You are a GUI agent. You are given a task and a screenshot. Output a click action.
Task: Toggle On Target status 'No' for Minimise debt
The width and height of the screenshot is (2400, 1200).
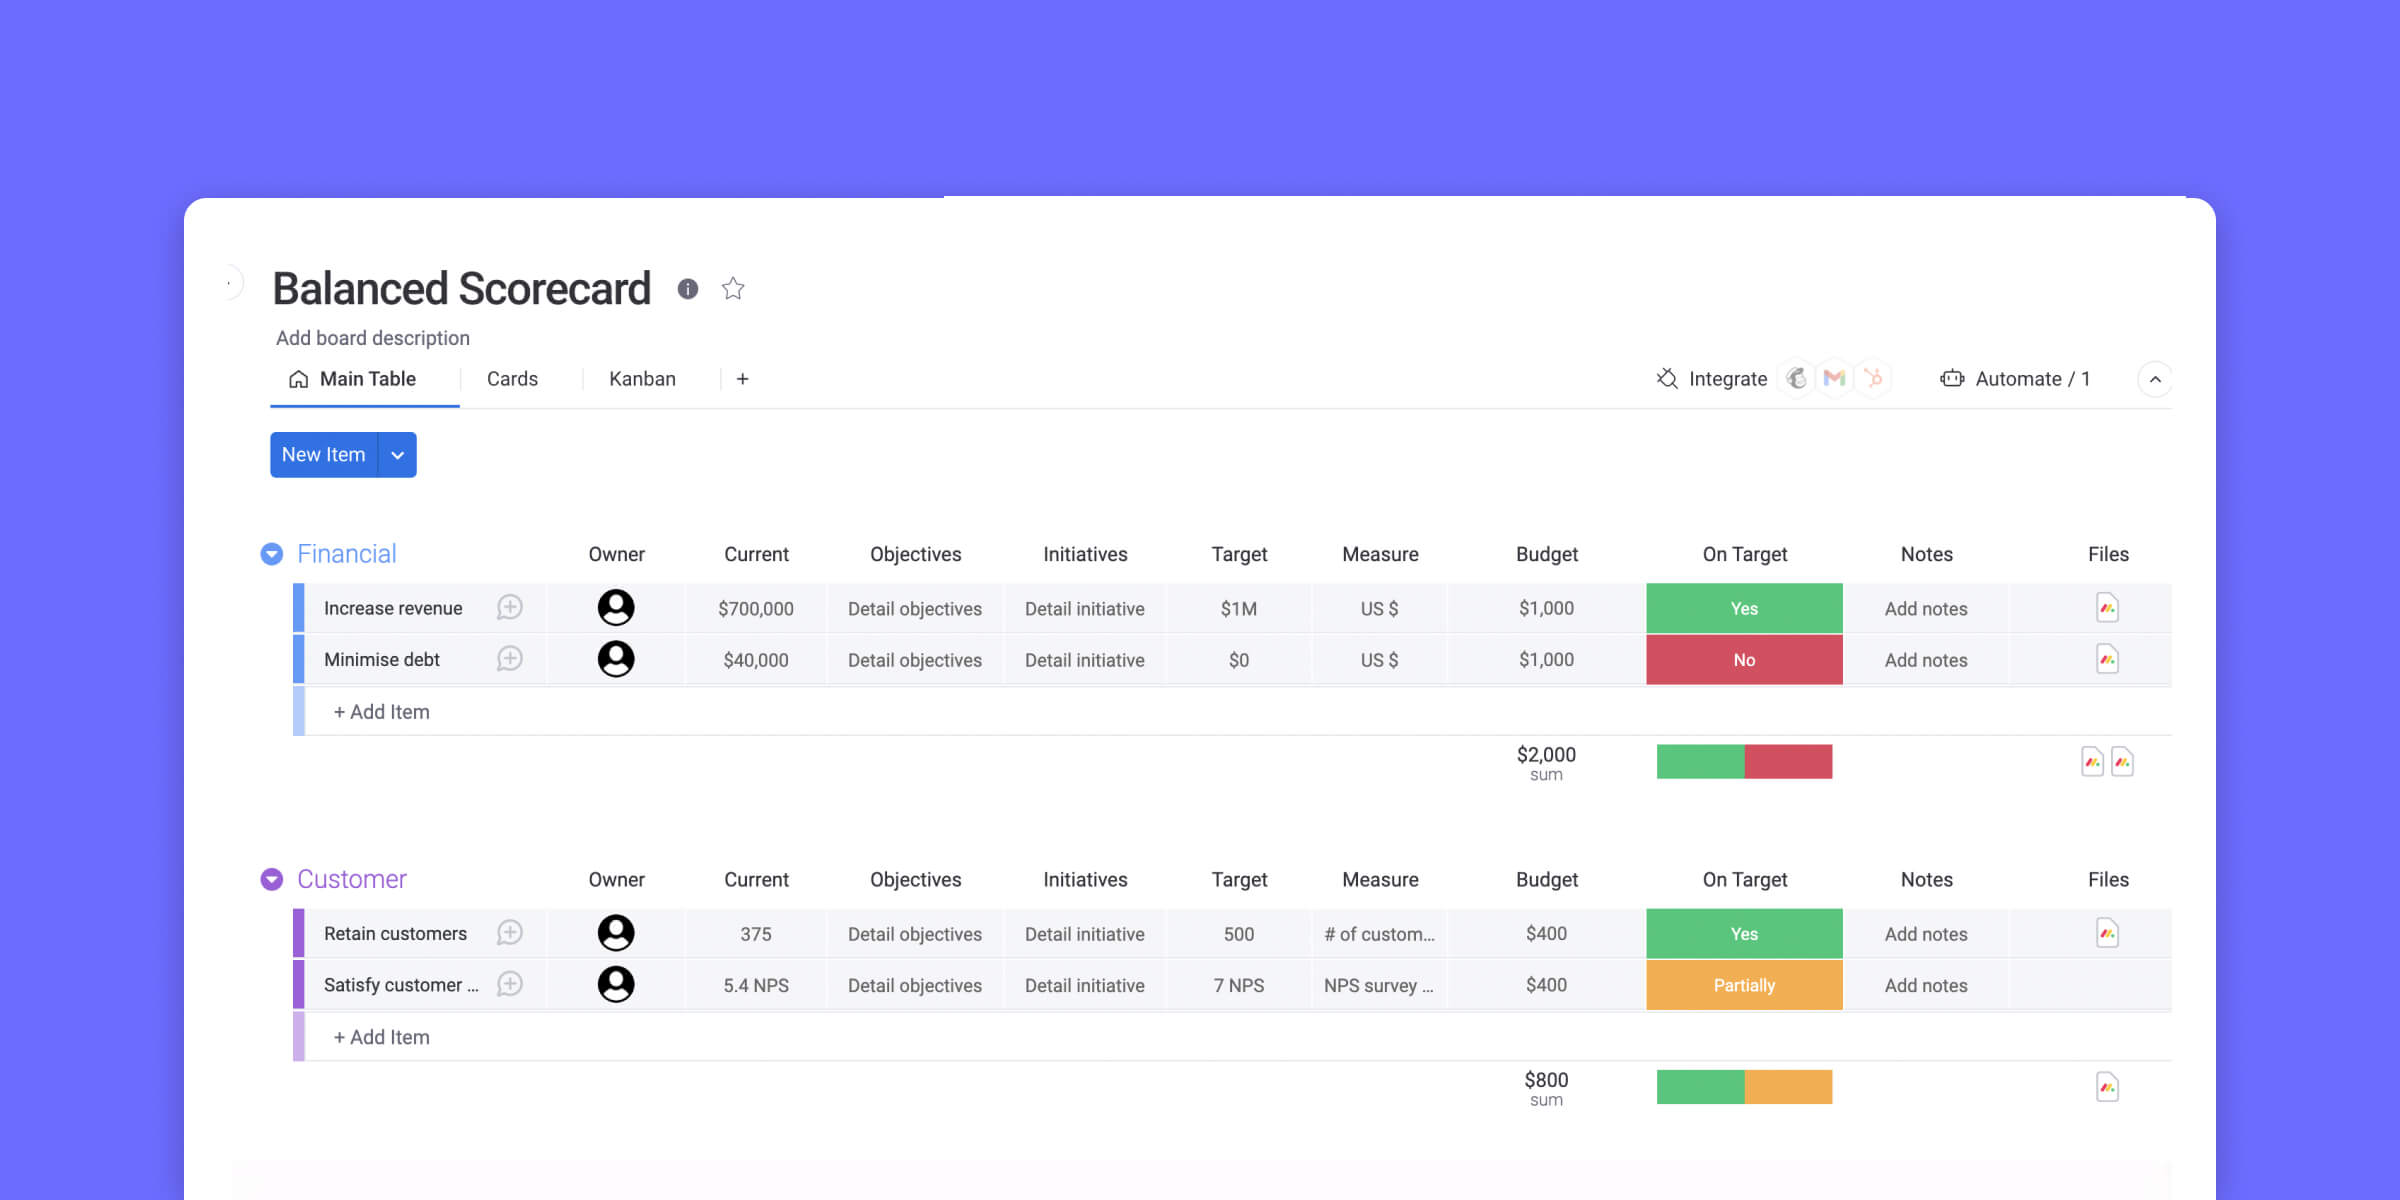1744,659
